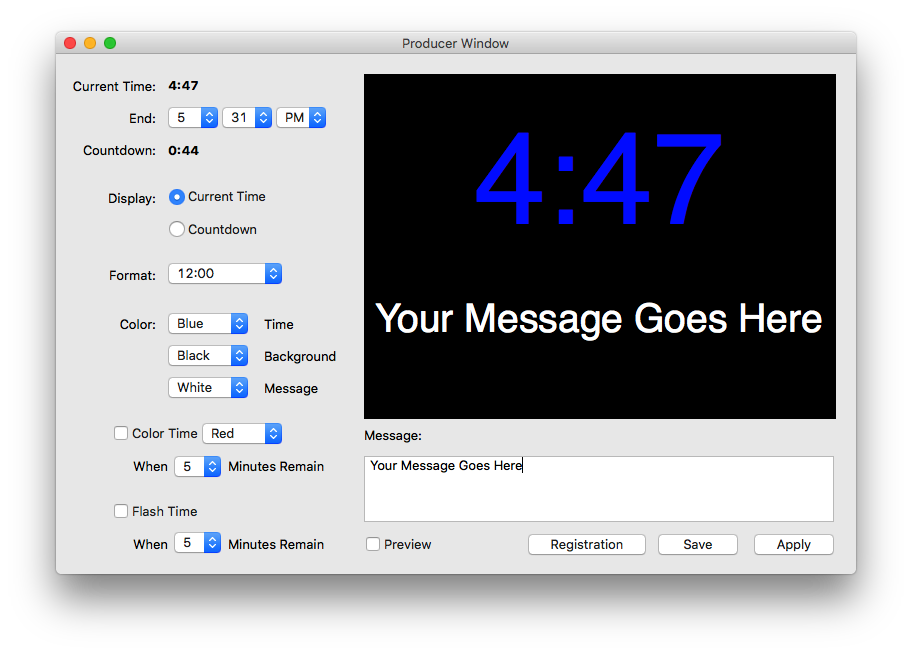Click the End minute stepper showing 31

click(248, 117)
